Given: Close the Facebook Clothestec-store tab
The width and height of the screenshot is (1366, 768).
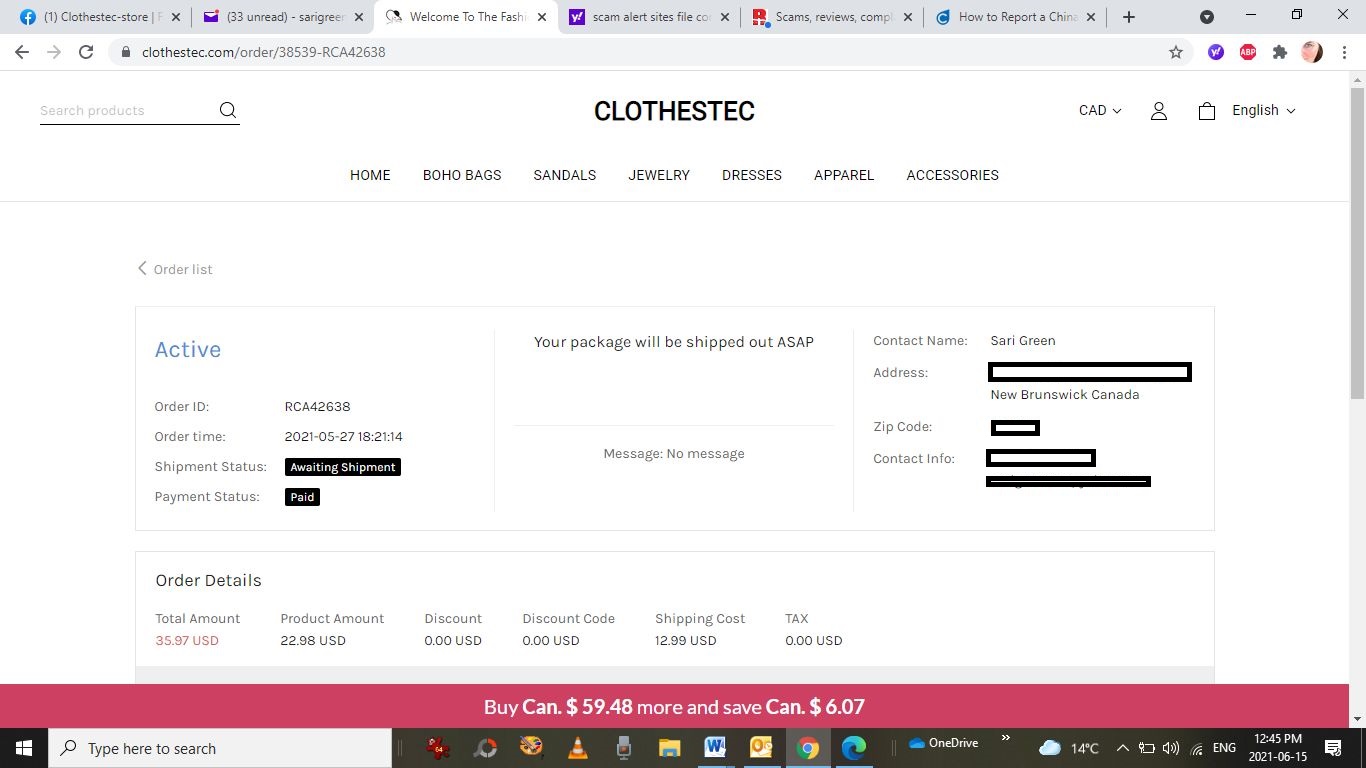Looking at the screenshot, I should point(176,17).
